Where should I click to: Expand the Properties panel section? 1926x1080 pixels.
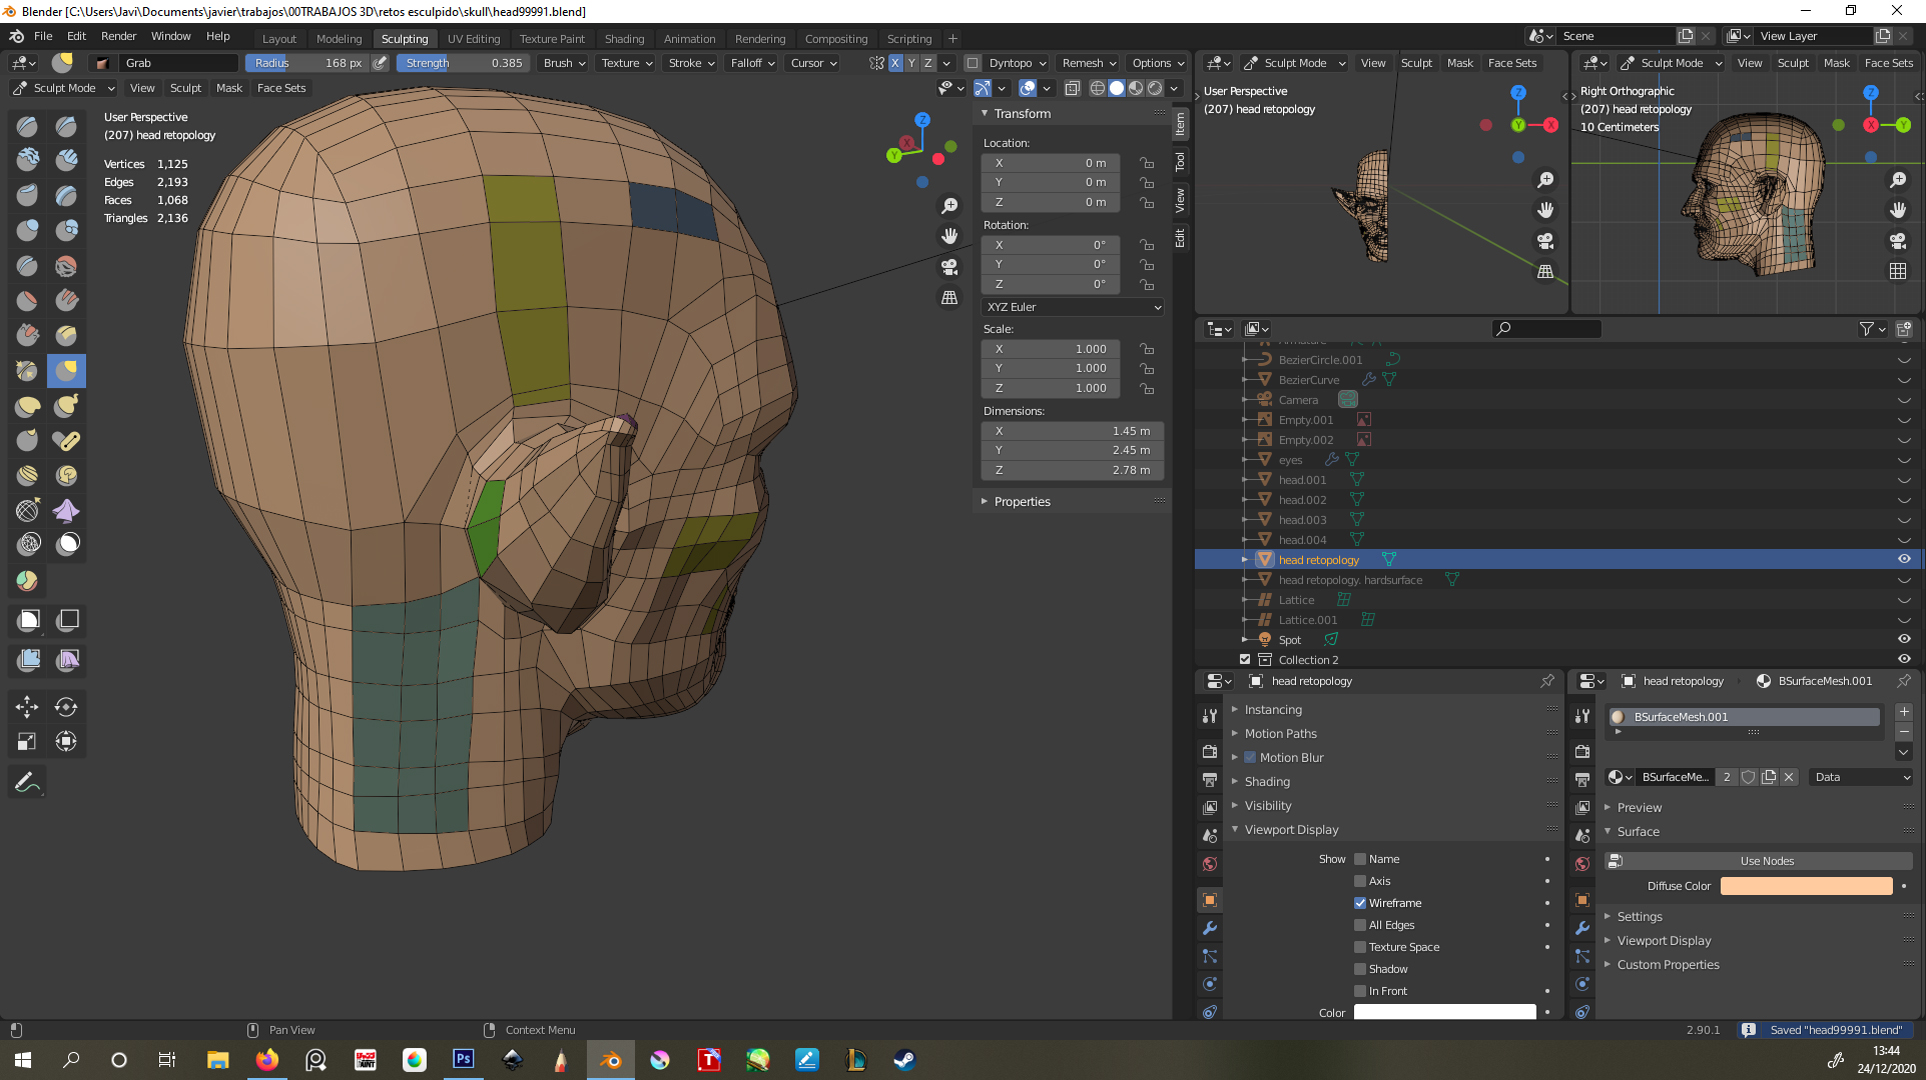[x=1022, y=502]
